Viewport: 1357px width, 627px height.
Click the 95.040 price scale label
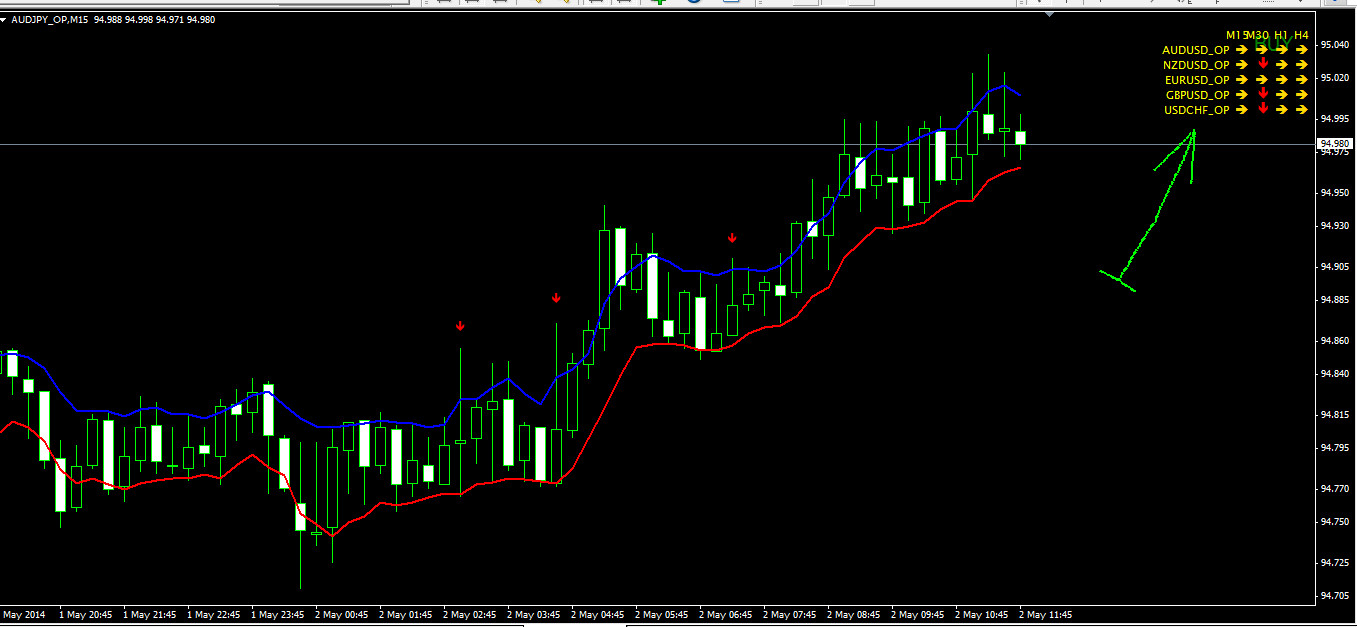1335,45
